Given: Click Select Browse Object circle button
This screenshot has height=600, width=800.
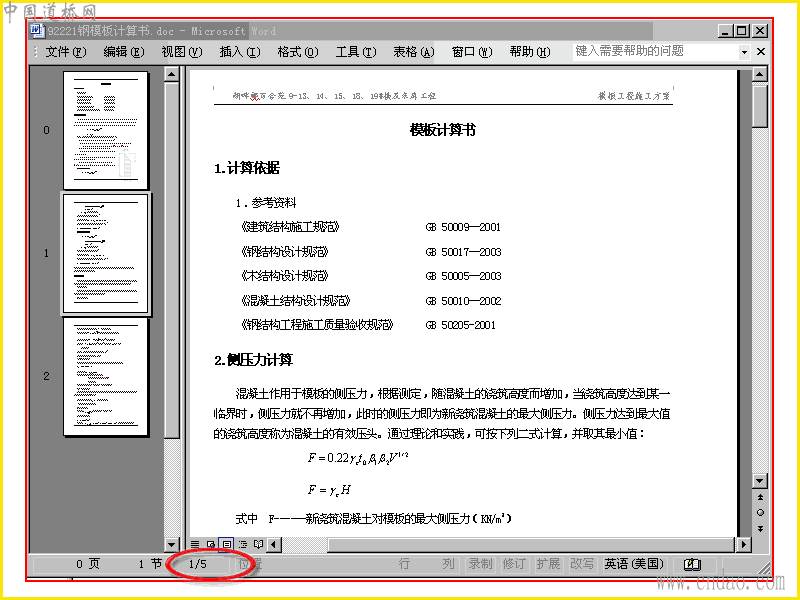Looking at the screenshot, I should (x=760, y=512).
